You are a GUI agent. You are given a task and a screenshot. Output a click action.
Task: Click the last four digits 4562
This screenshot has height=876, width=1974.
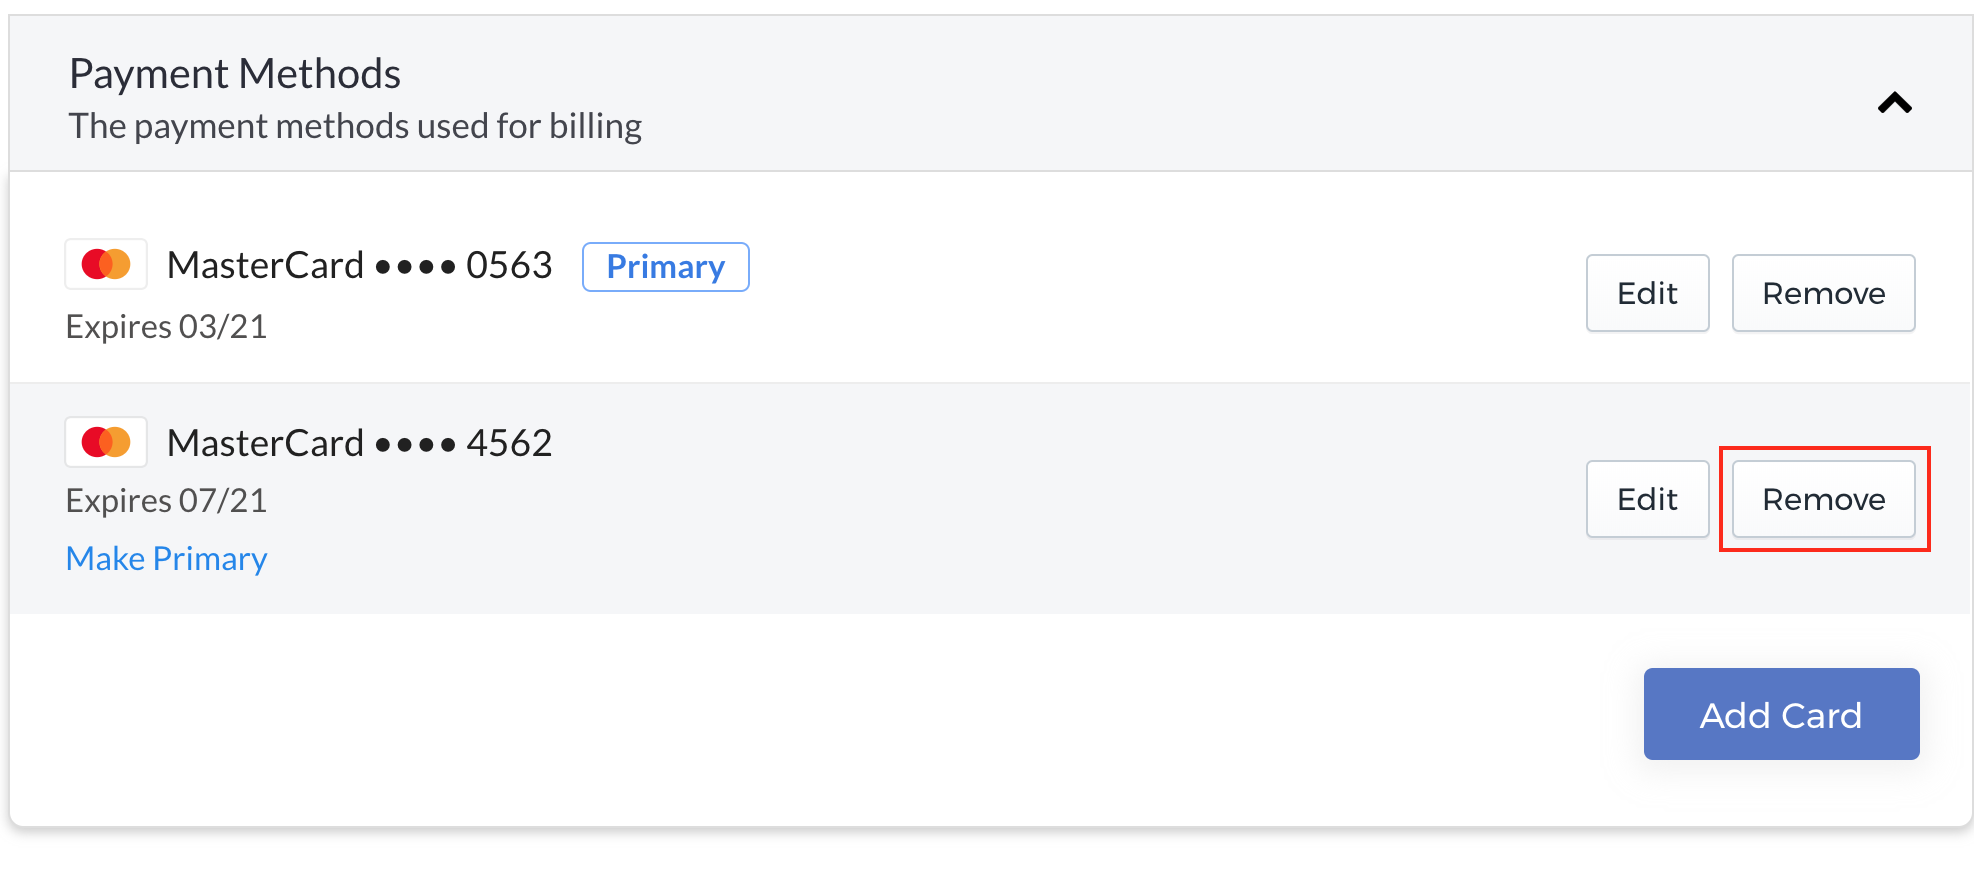(509, 443)
